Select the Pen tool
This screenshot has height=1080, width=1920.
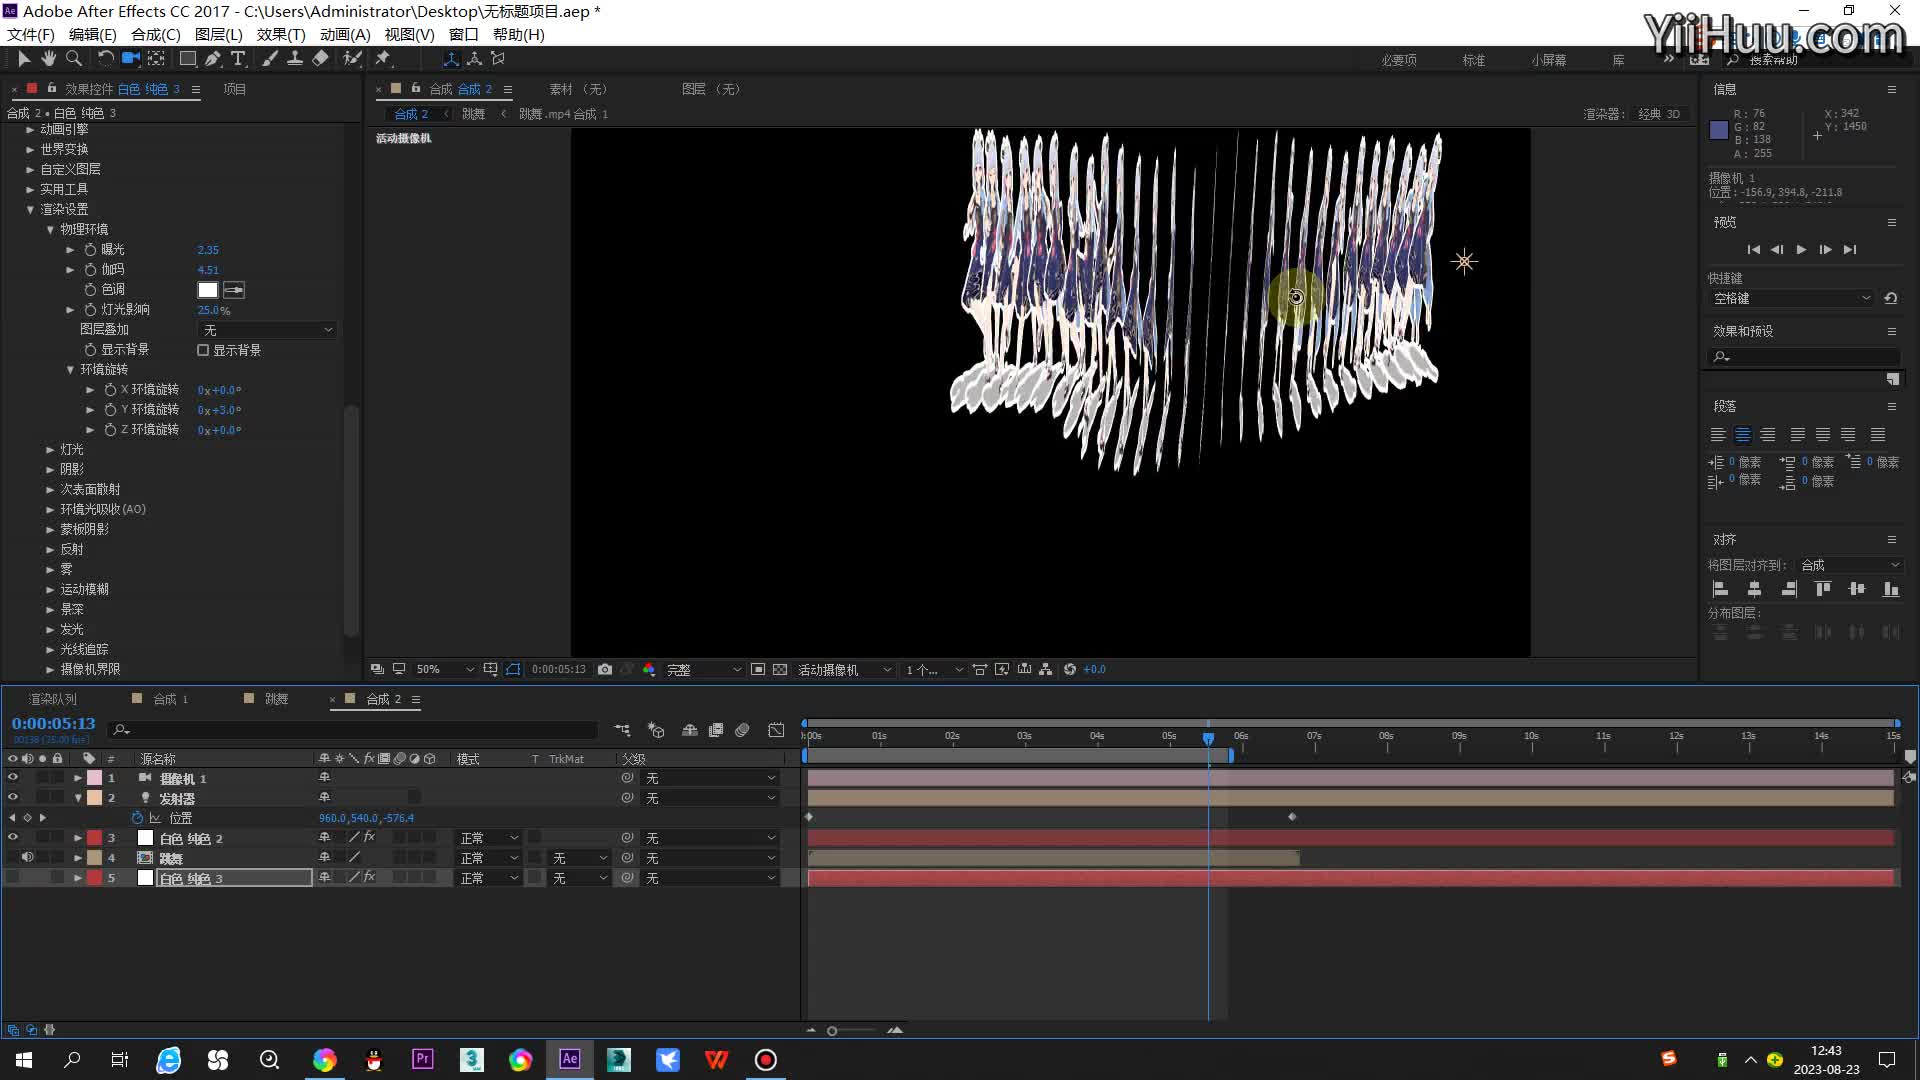click(x=213, y=59)
